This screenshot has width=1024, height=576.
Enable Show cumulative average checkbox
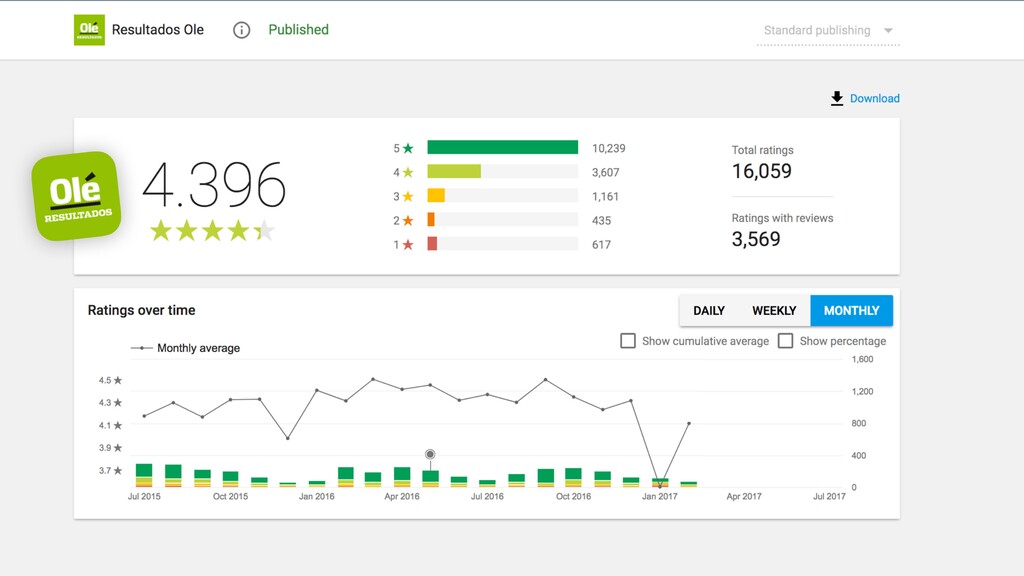(x=628, y=341)
